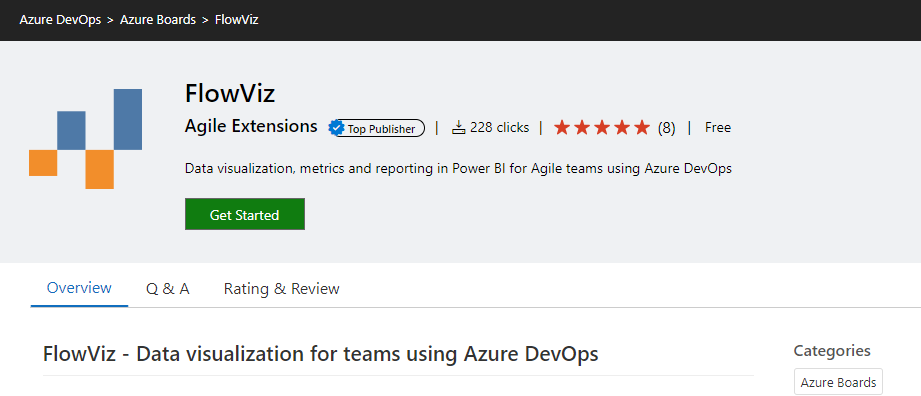The width and height of the screenshot is (921, 396).
Task: Click the FlowViz extension title heading
Action: (x=230, y=93)
